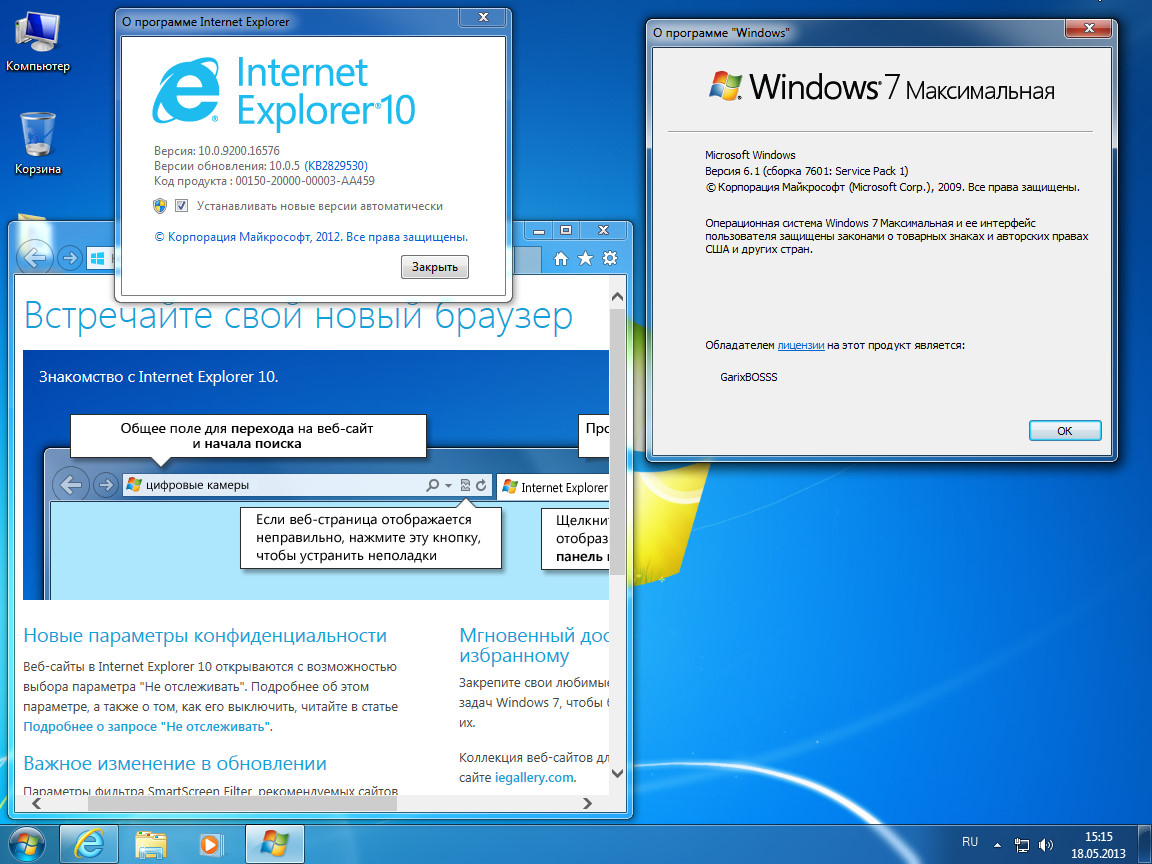This screenshot has width=1152, height=864.
Task: Minimize the Internet Explorer browser window
Action: [539, 231]
